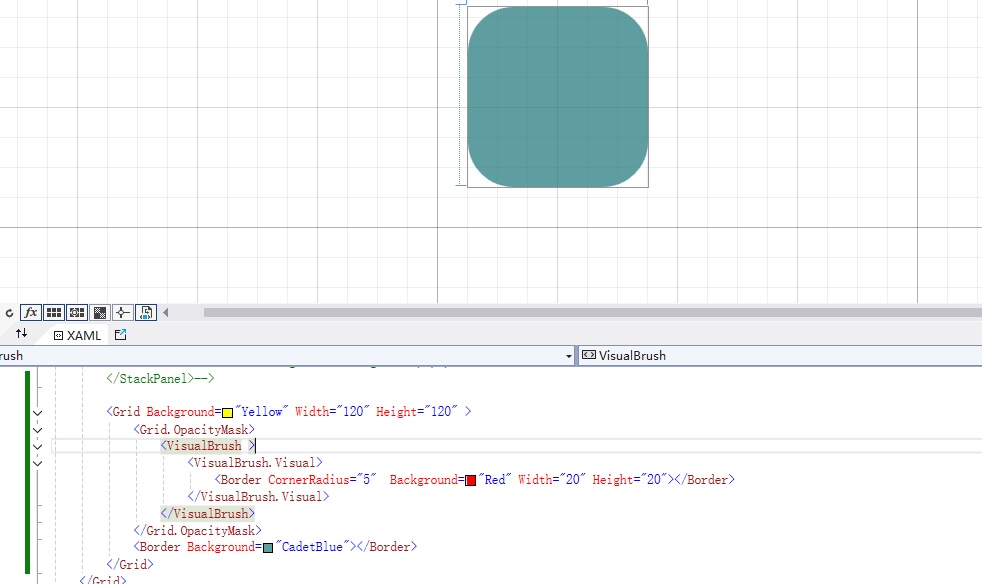Collapse the Grid.OpacityMask node
The image size is (982, 584).
point(38,430)
